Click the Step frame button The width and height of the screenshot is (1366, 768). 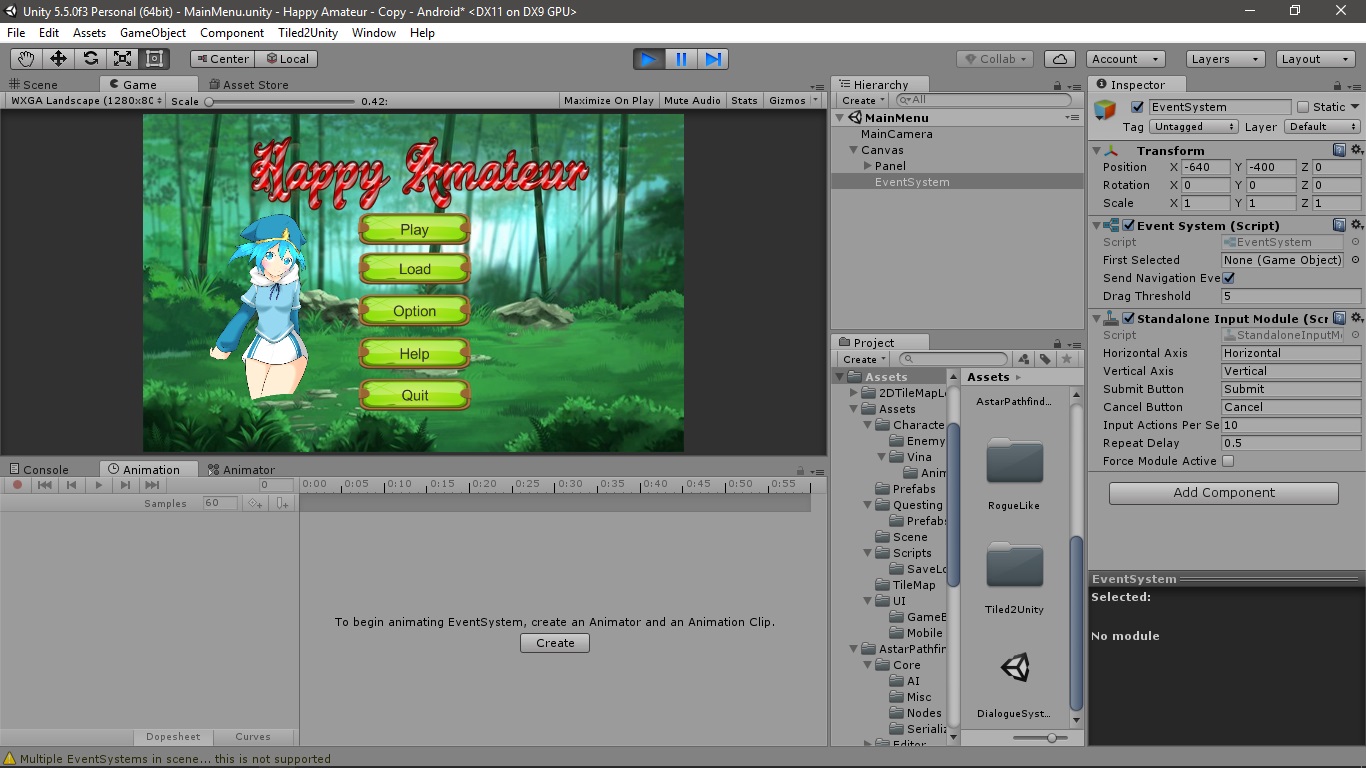coord(713,59)
